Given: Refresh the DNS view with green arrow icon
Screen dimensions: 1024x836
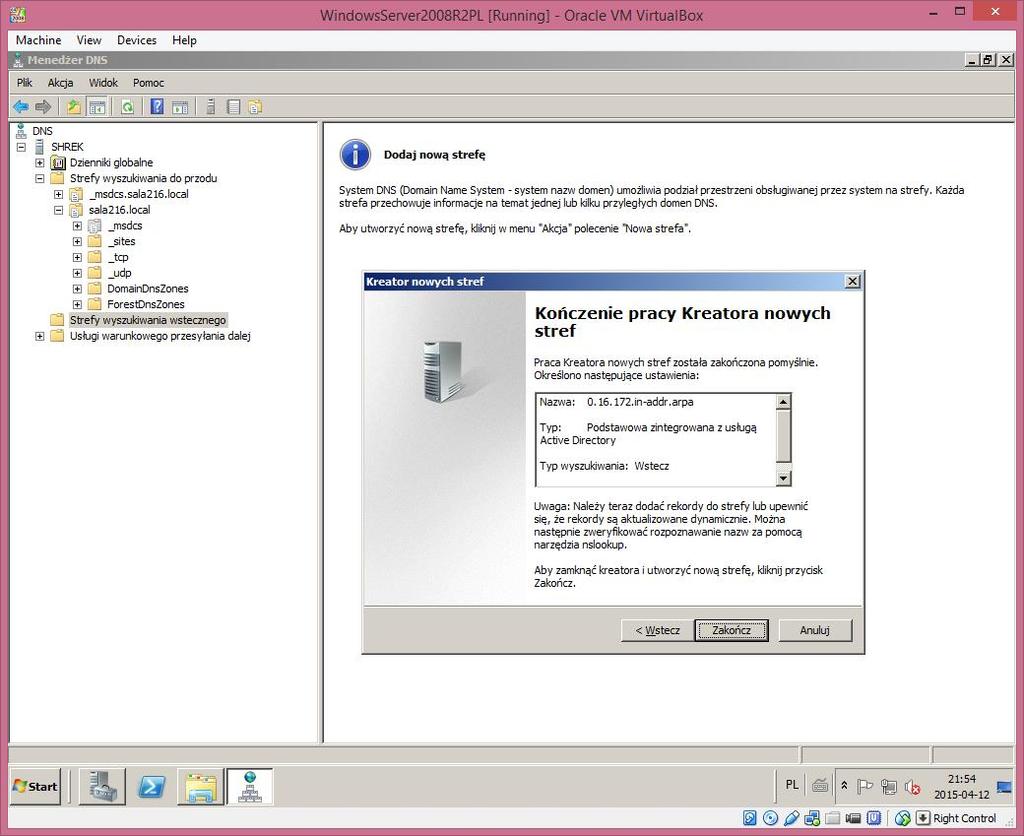Looking at the screenshot, I should click(127, 106).
